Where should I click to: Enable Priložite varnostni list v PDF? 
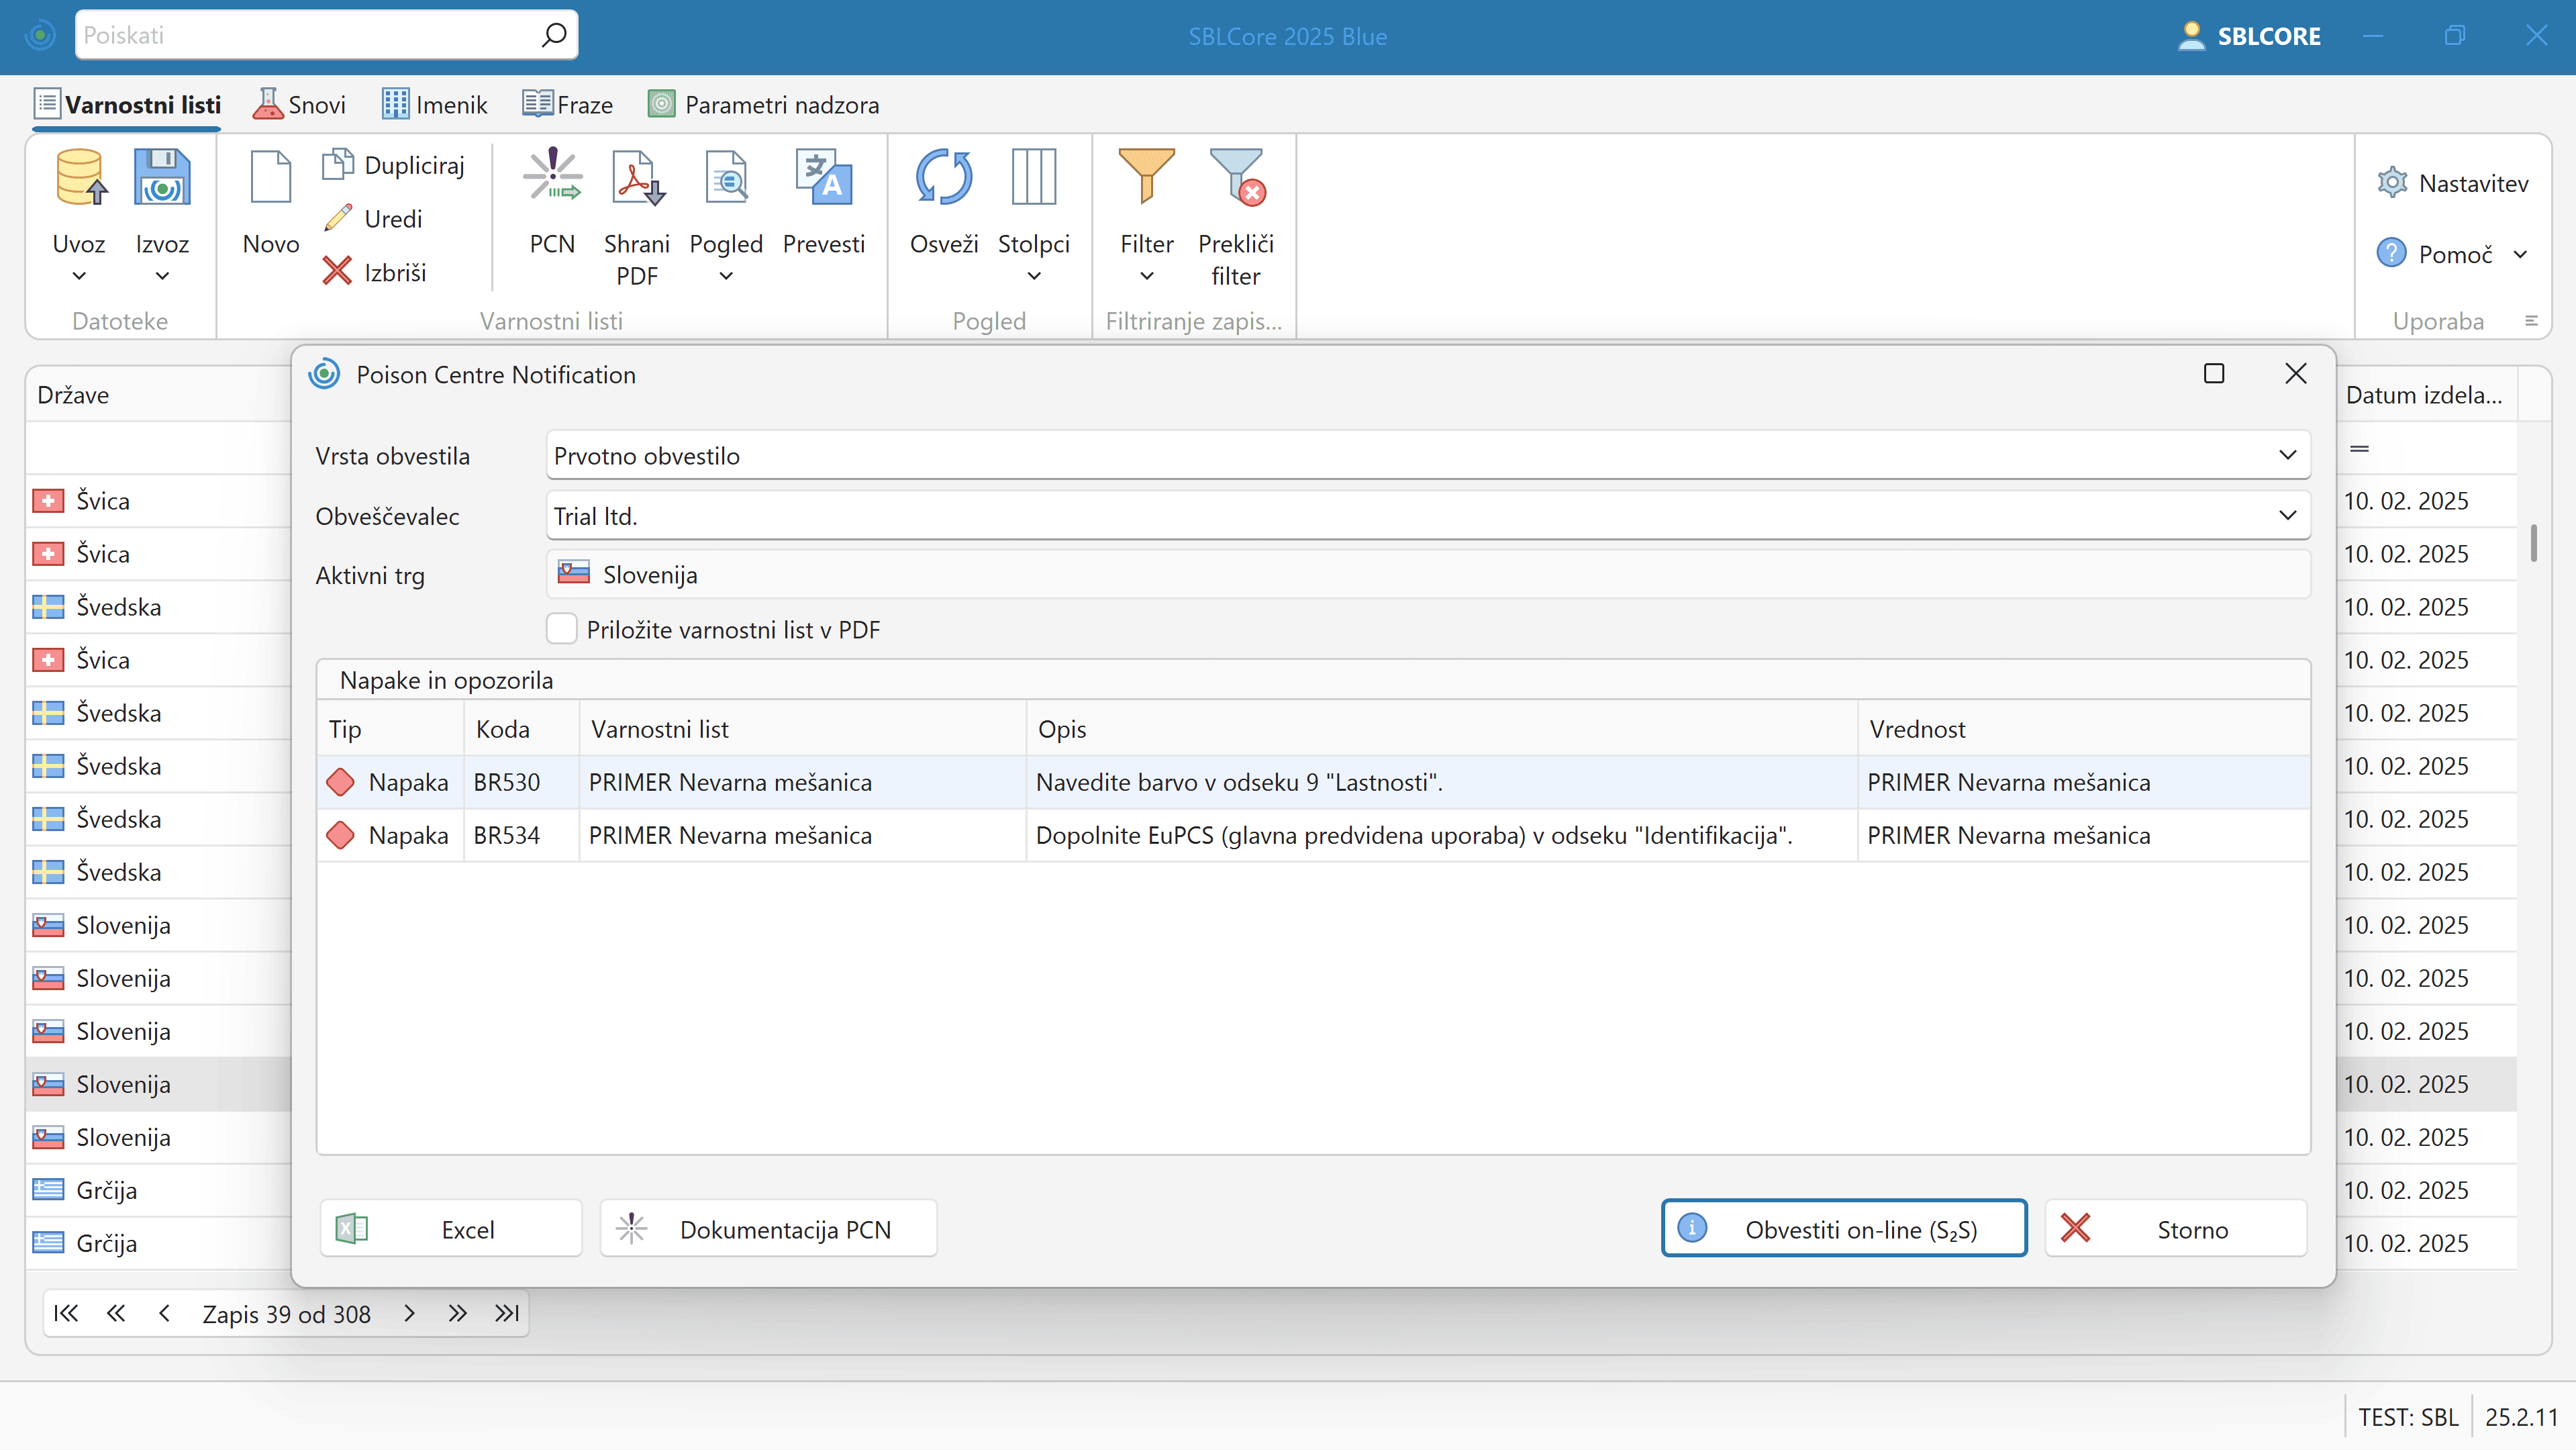tap(562, 629)
